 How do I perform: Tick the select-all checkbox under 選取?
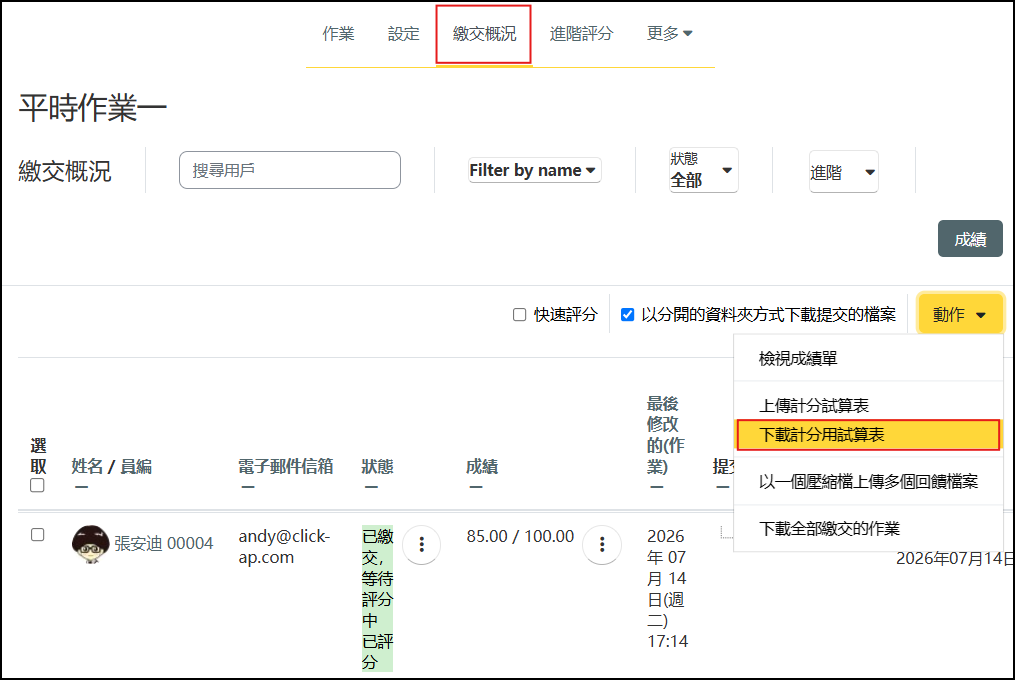click(38, 485)
